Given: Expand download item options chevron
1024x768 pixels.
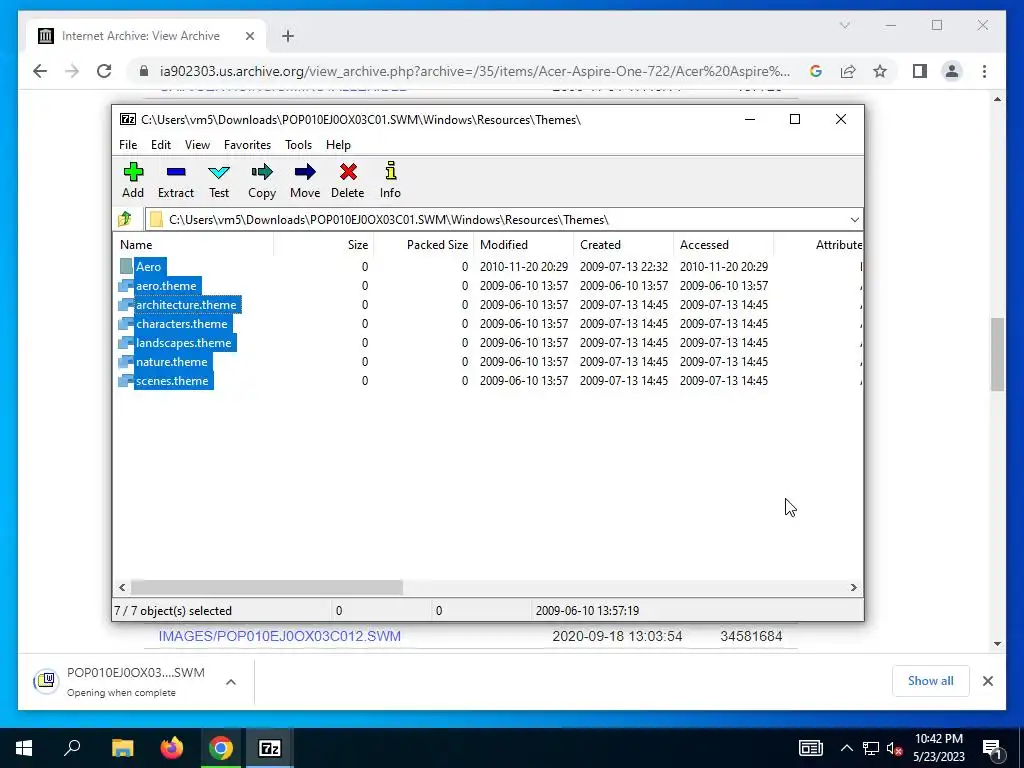Looking at the screenshot, I should 231,682.
